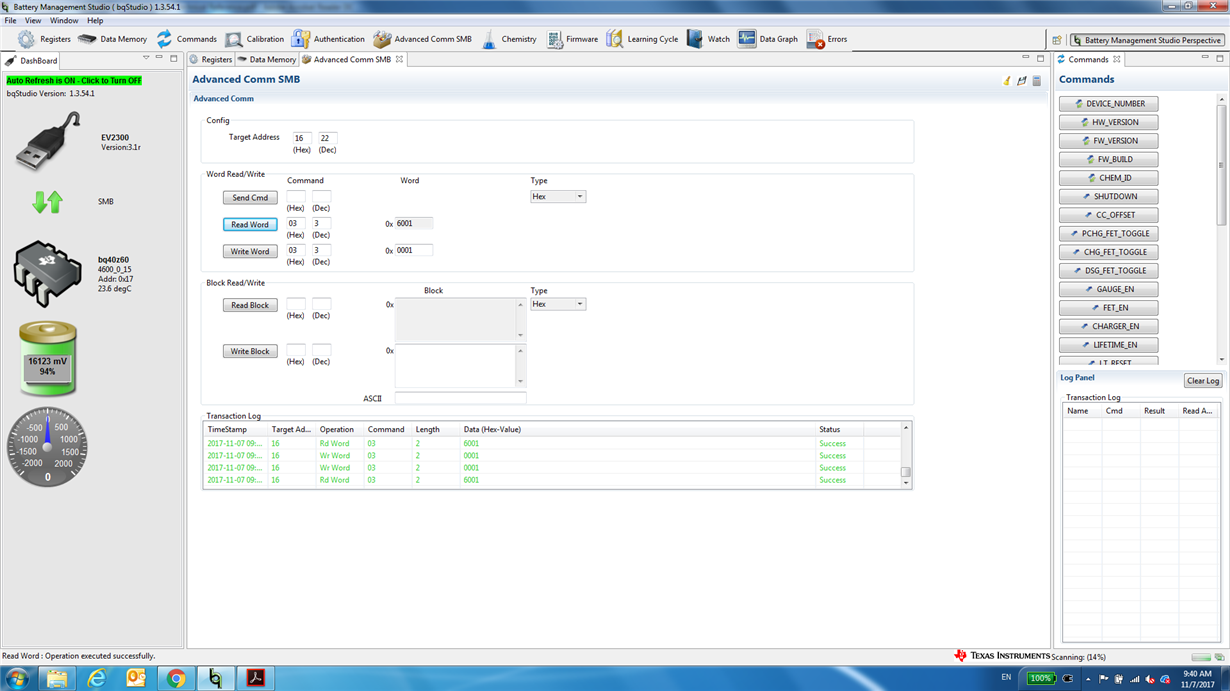Click Write Word value field 0001
1230x691 pixels.
coord(414,250)
